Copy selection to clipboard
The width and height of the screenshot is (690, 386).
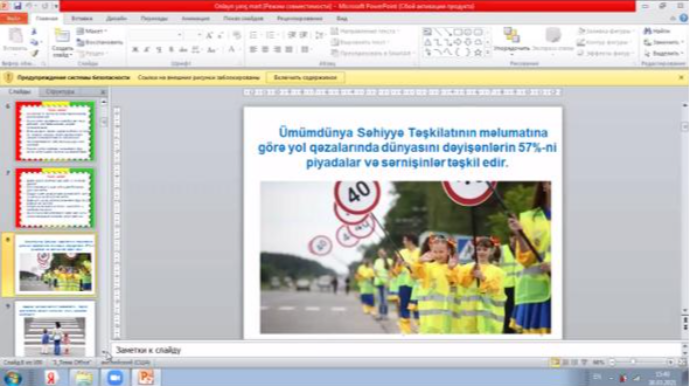point(34,43)
